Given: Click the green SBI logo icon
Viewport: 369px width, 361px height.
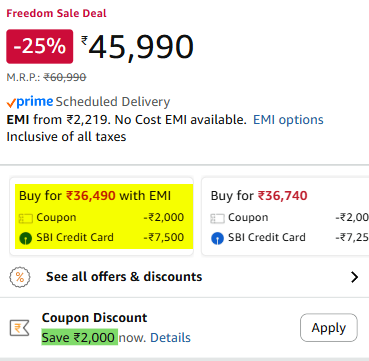Looking at the screenshot, I should [26, 238].
